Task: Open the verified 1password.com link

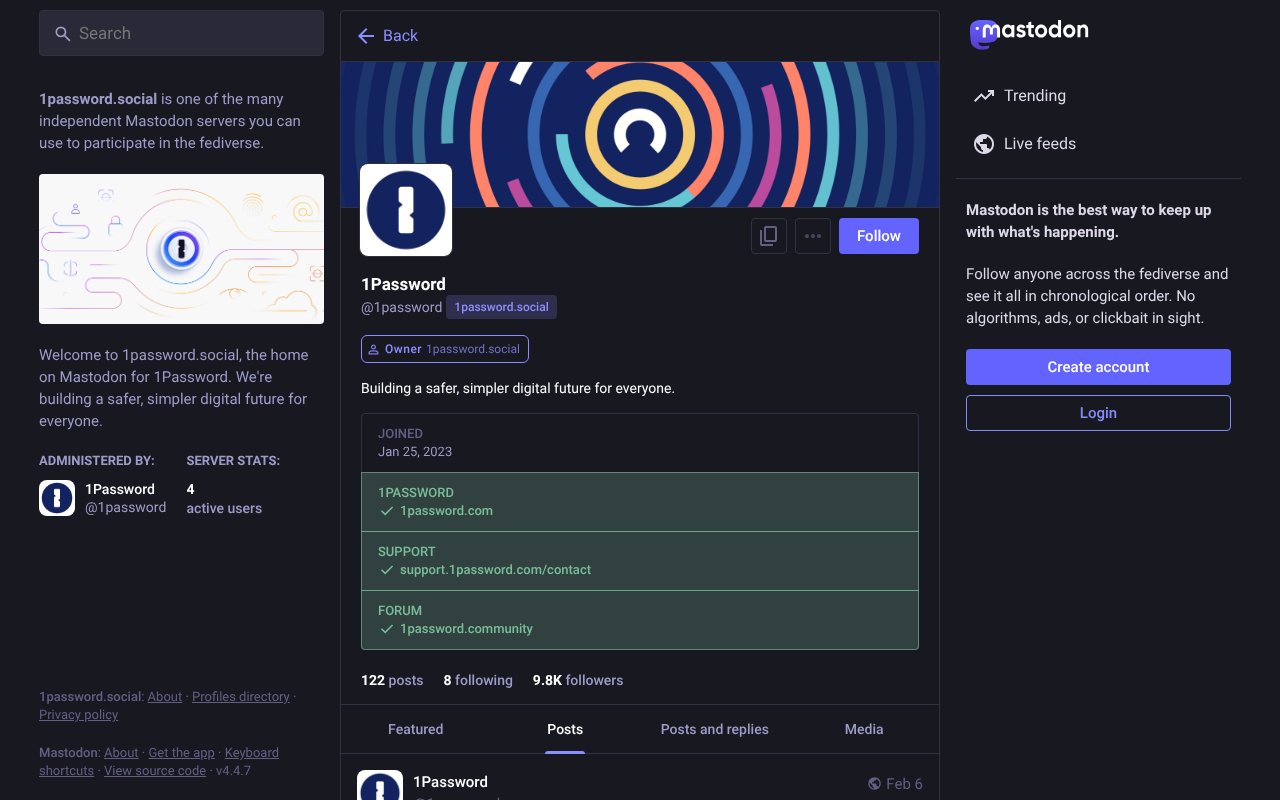Action: (447, 510)
